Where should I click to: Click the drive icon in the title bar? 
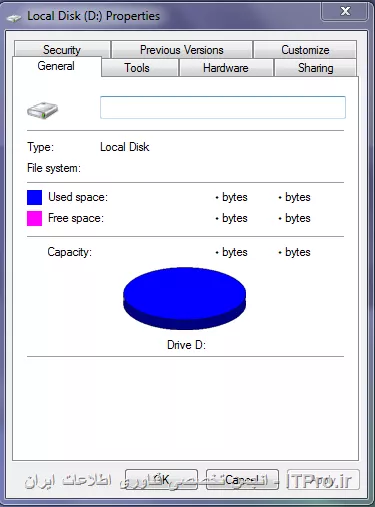pos(14,17)
